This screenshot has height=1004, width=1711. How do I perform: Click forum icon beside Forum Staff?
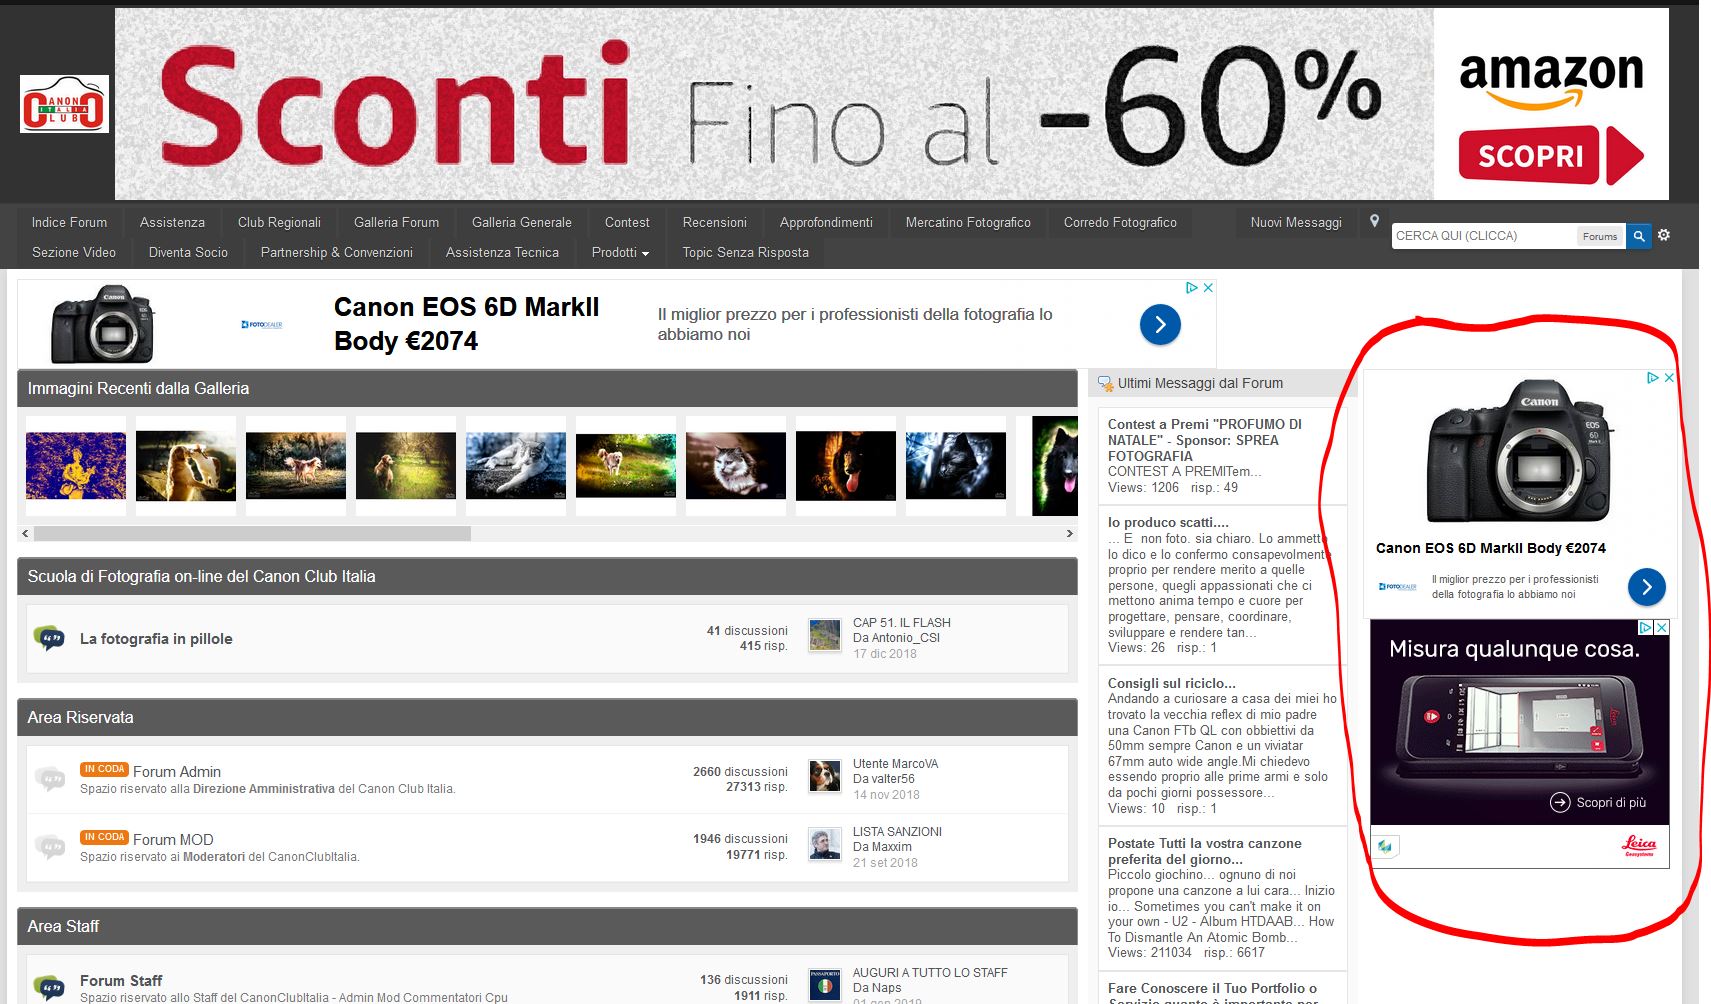(x=49, y=987)
